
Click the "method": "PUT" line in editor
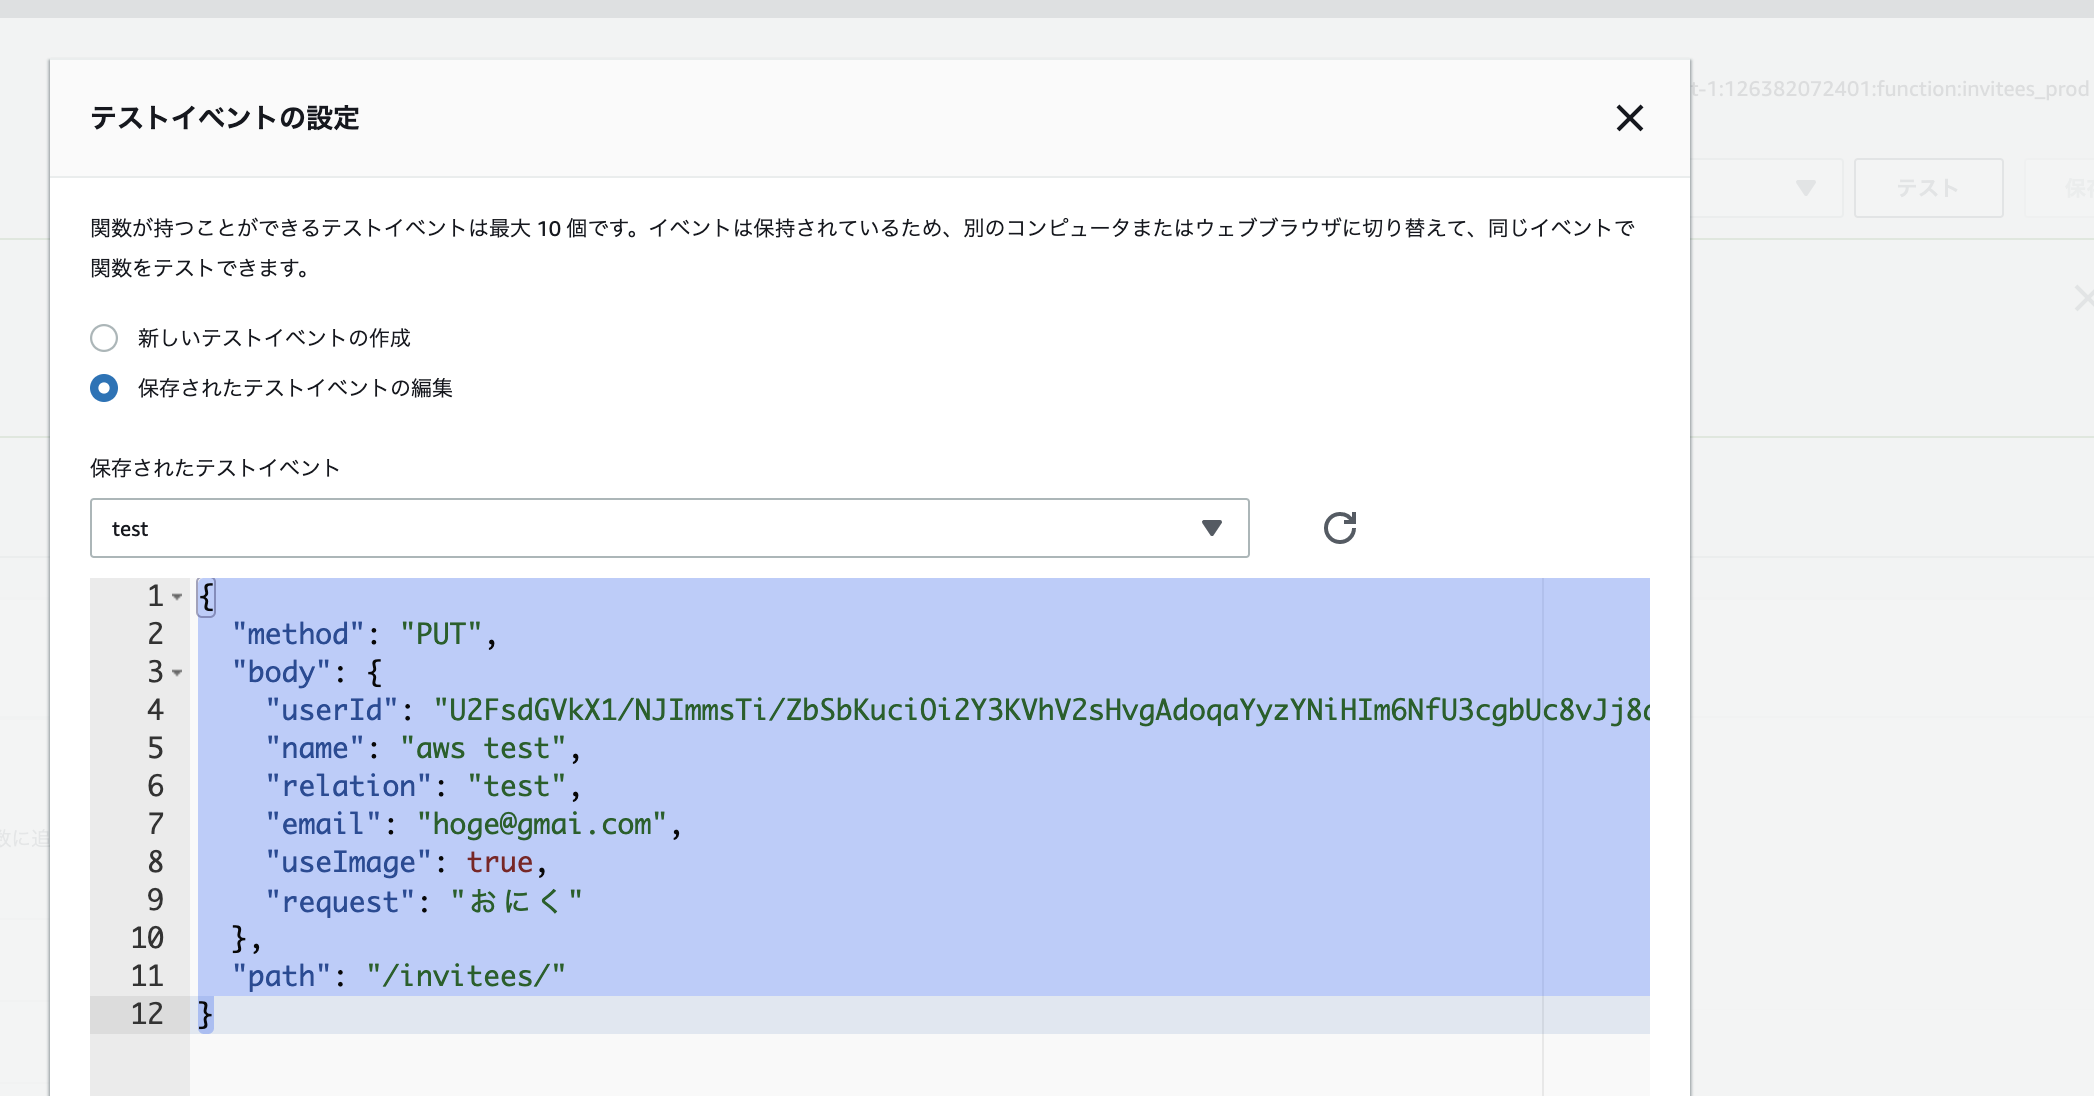coord(364,635)
